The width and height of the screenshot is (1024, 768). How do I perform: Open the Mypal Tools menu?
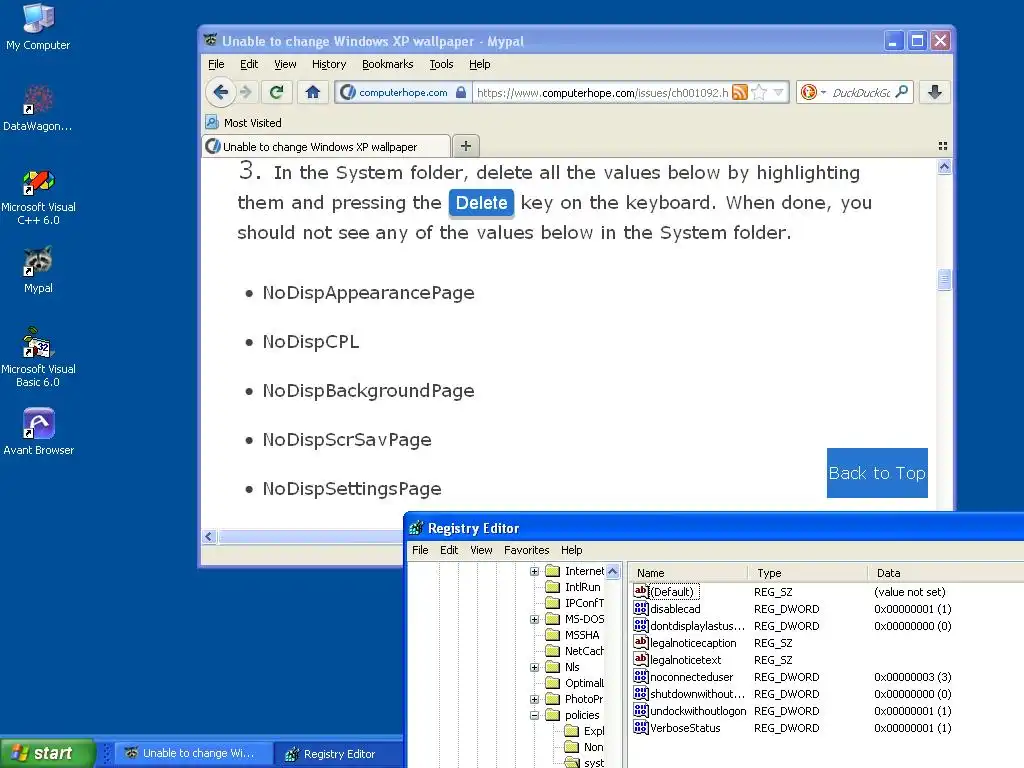(441, 64)
